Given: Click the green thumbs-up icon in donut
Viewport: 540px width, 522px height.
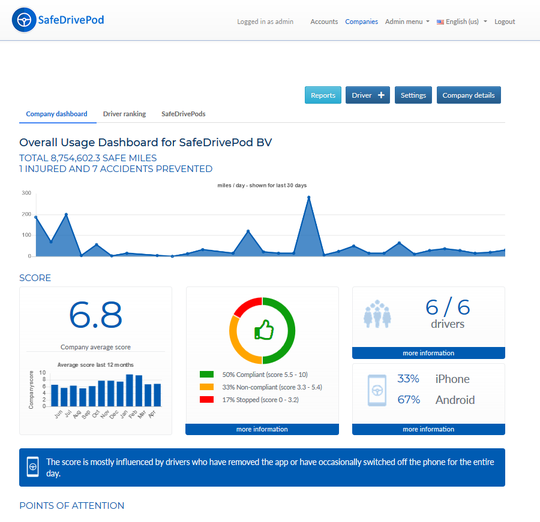Looking at the screenshot, I should [263, 330].
